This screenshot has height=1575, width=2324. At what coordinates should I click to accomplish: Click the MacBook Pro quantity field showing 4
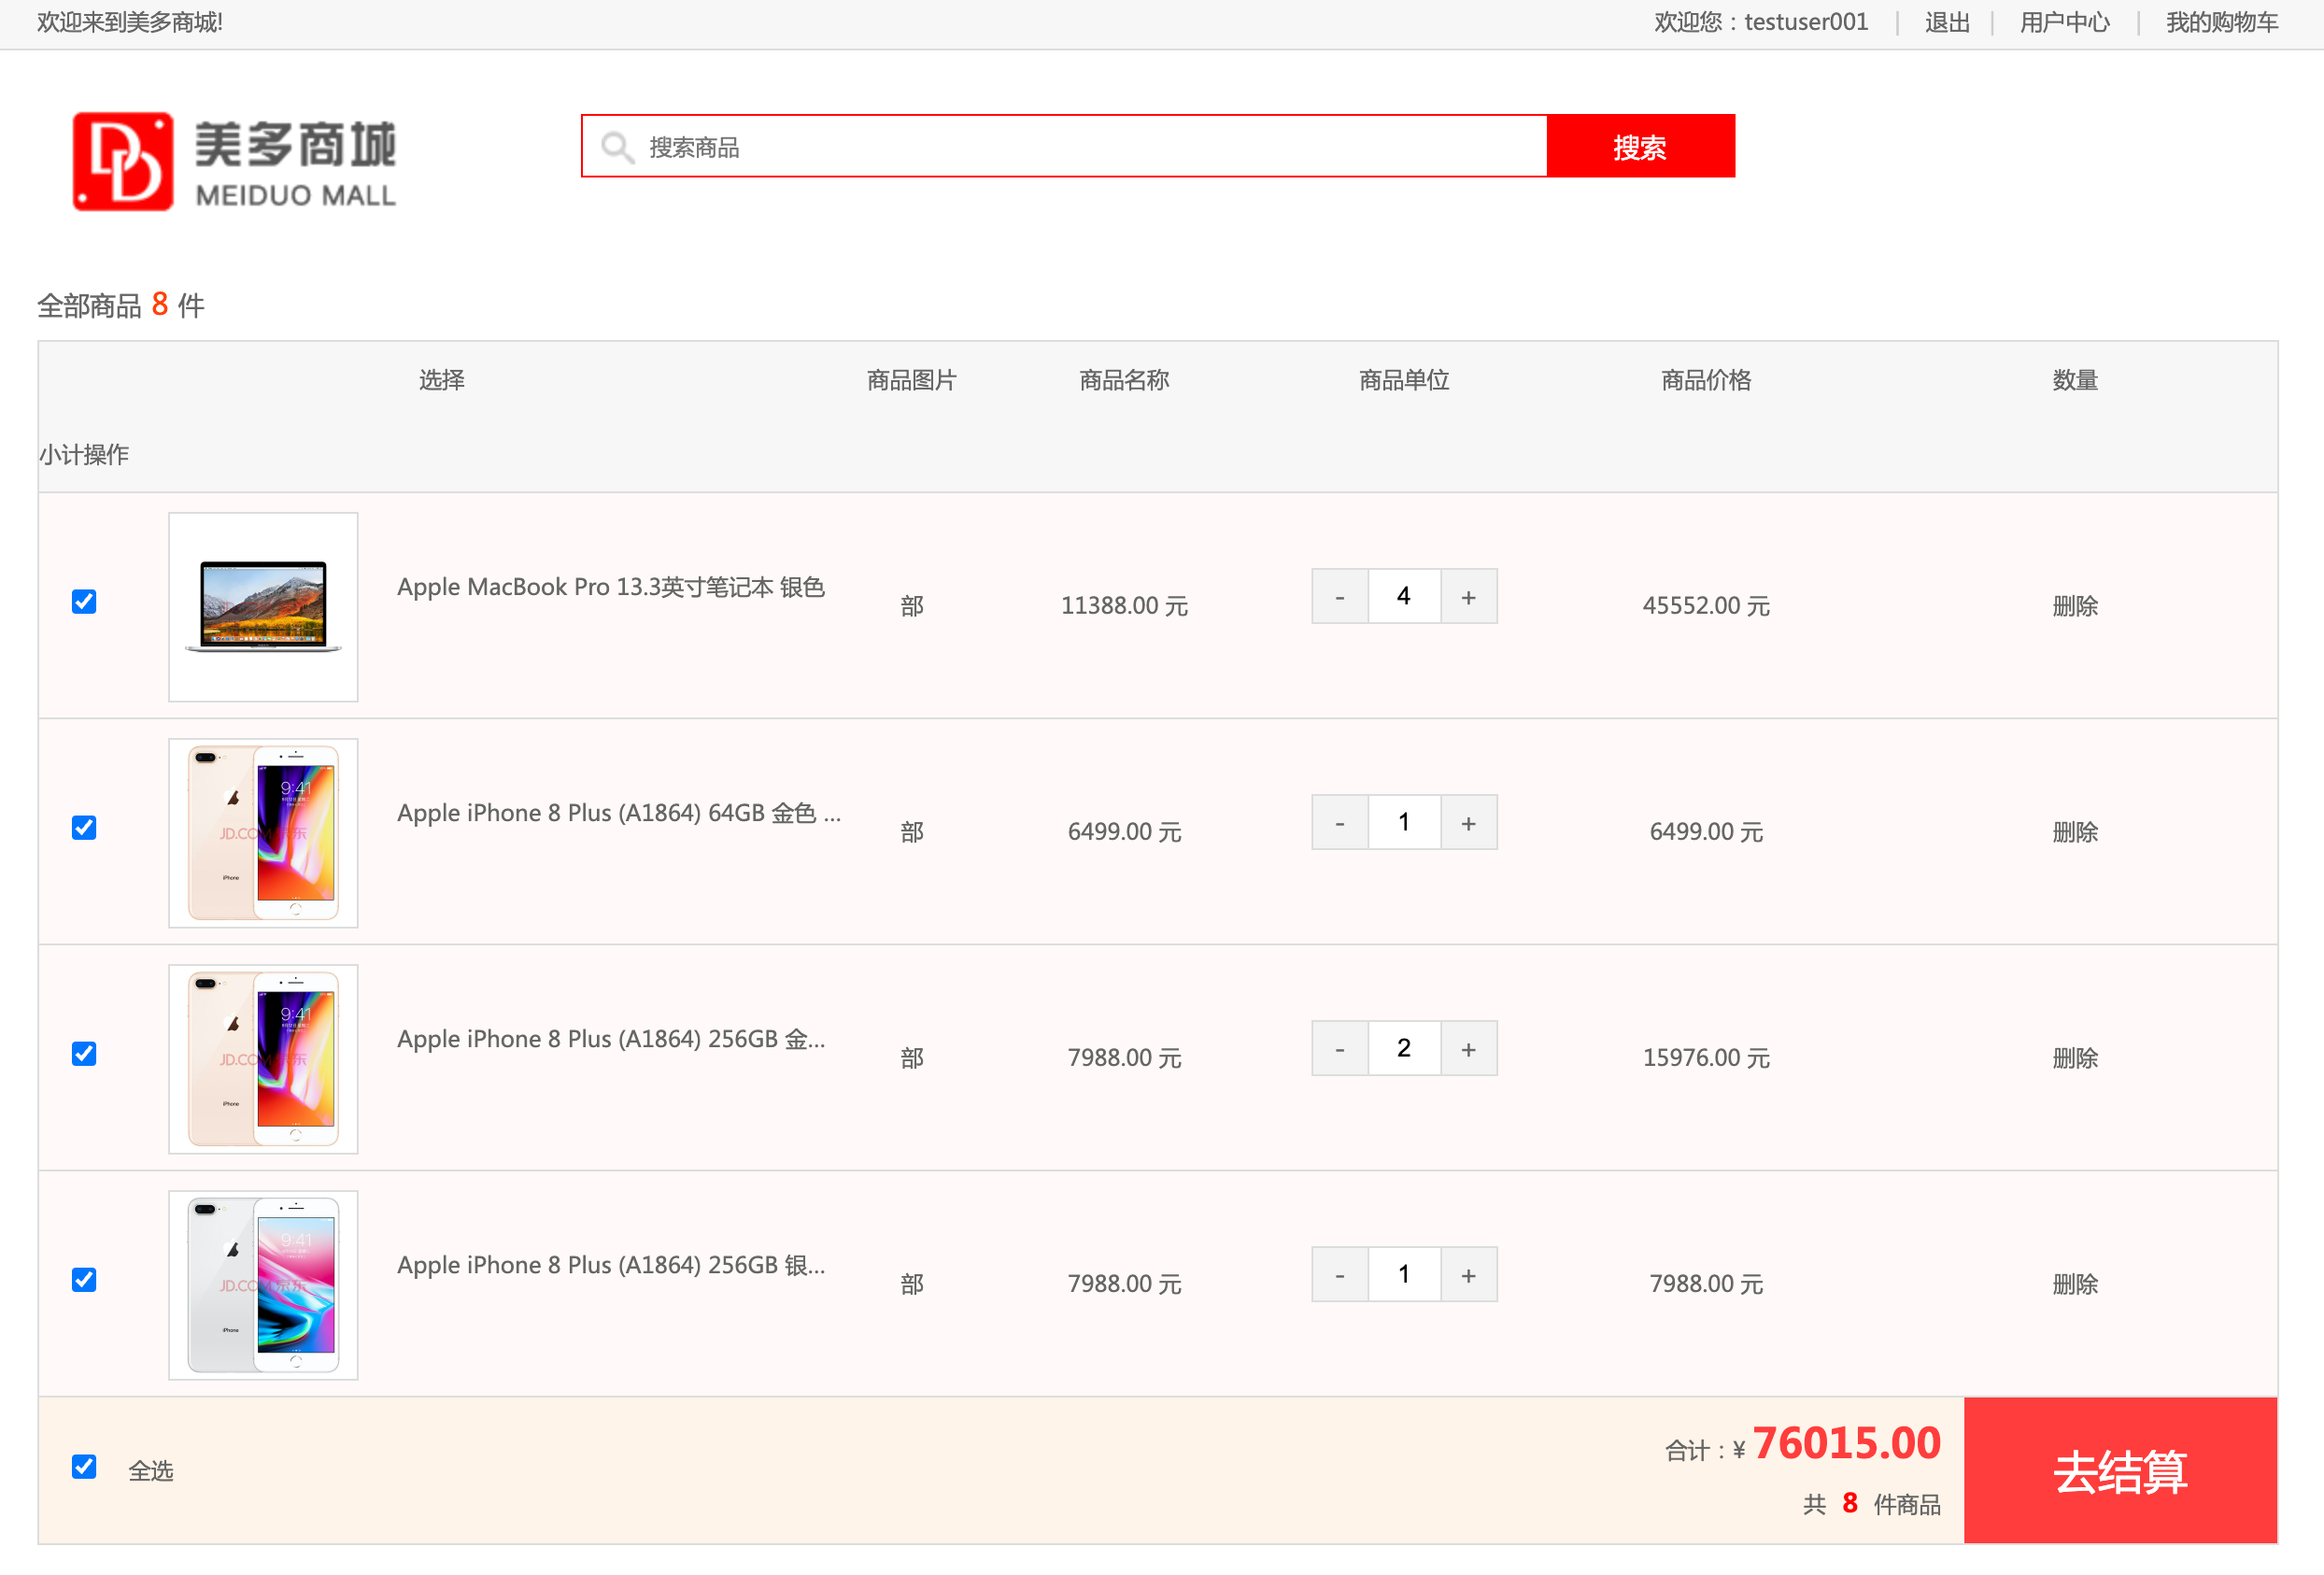[x=1404, y=596]
